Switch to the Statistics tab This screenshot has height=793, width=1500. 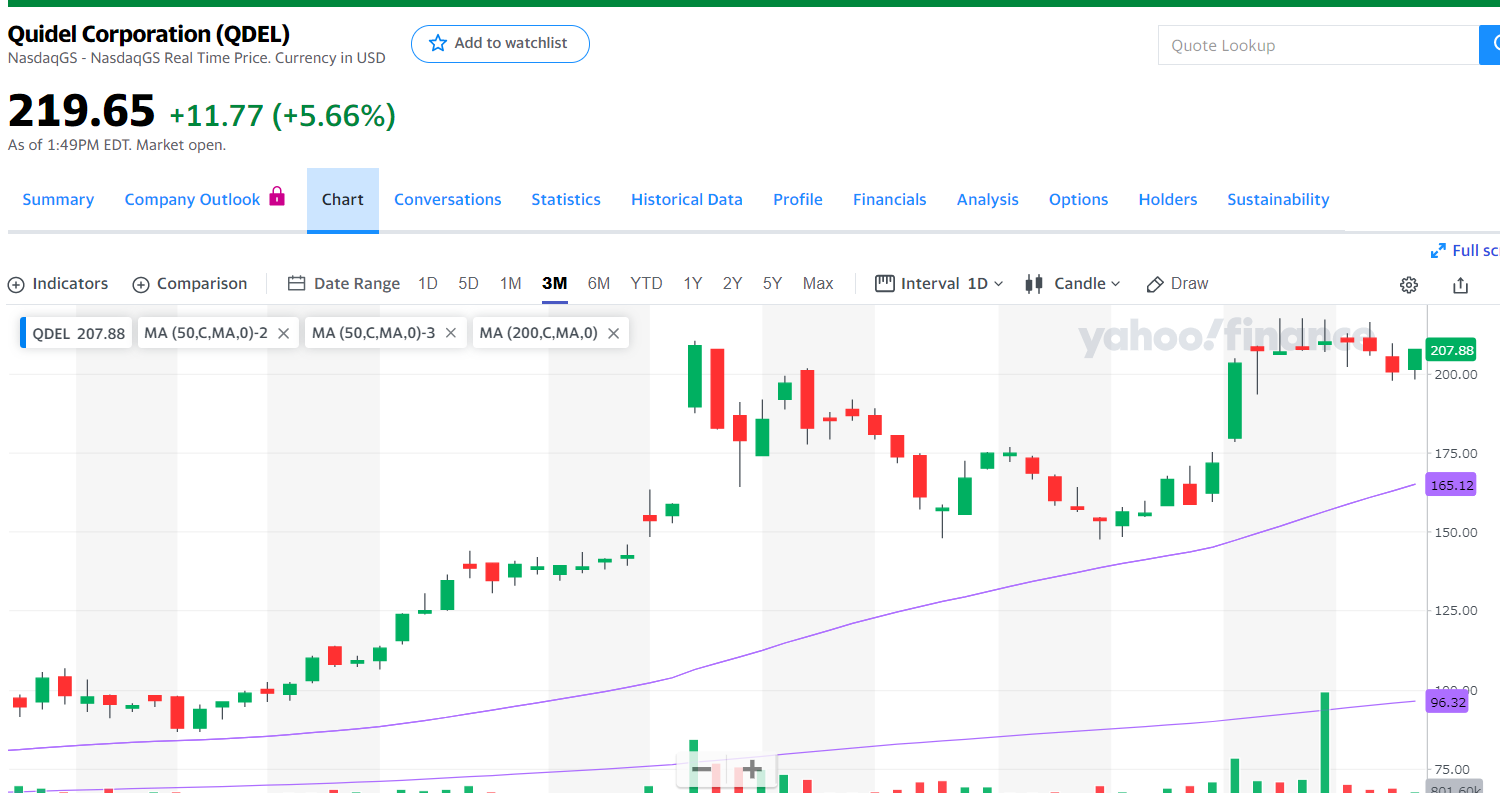[x=566, y=200]
